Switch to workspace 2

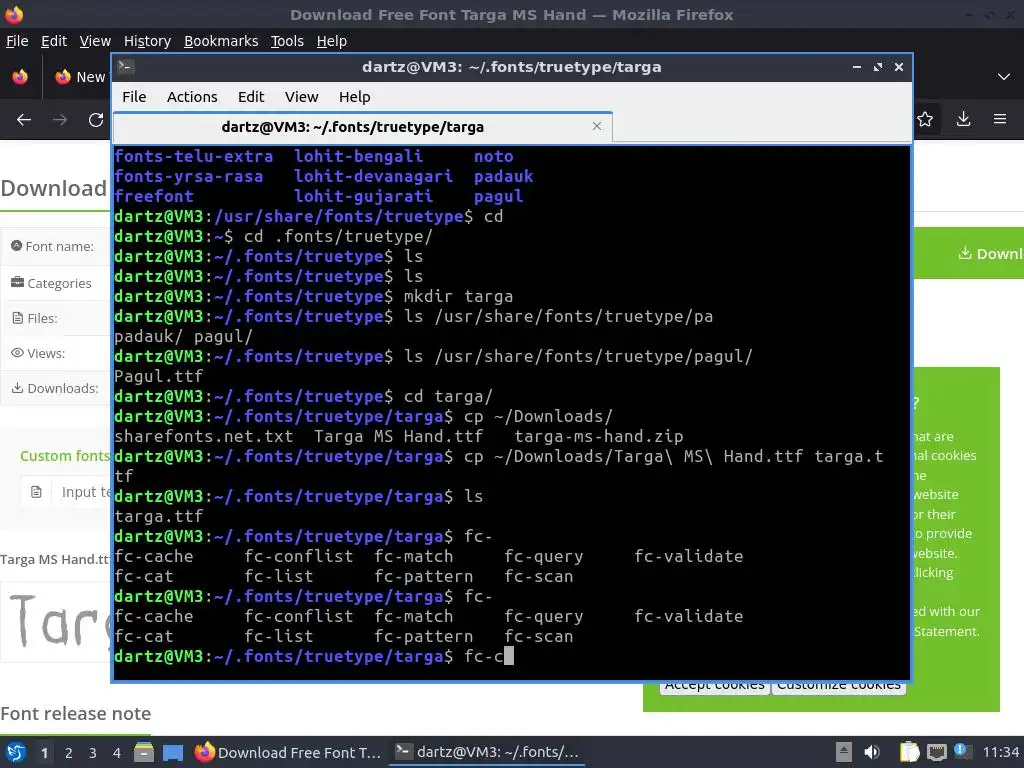[x=69, y=753]
